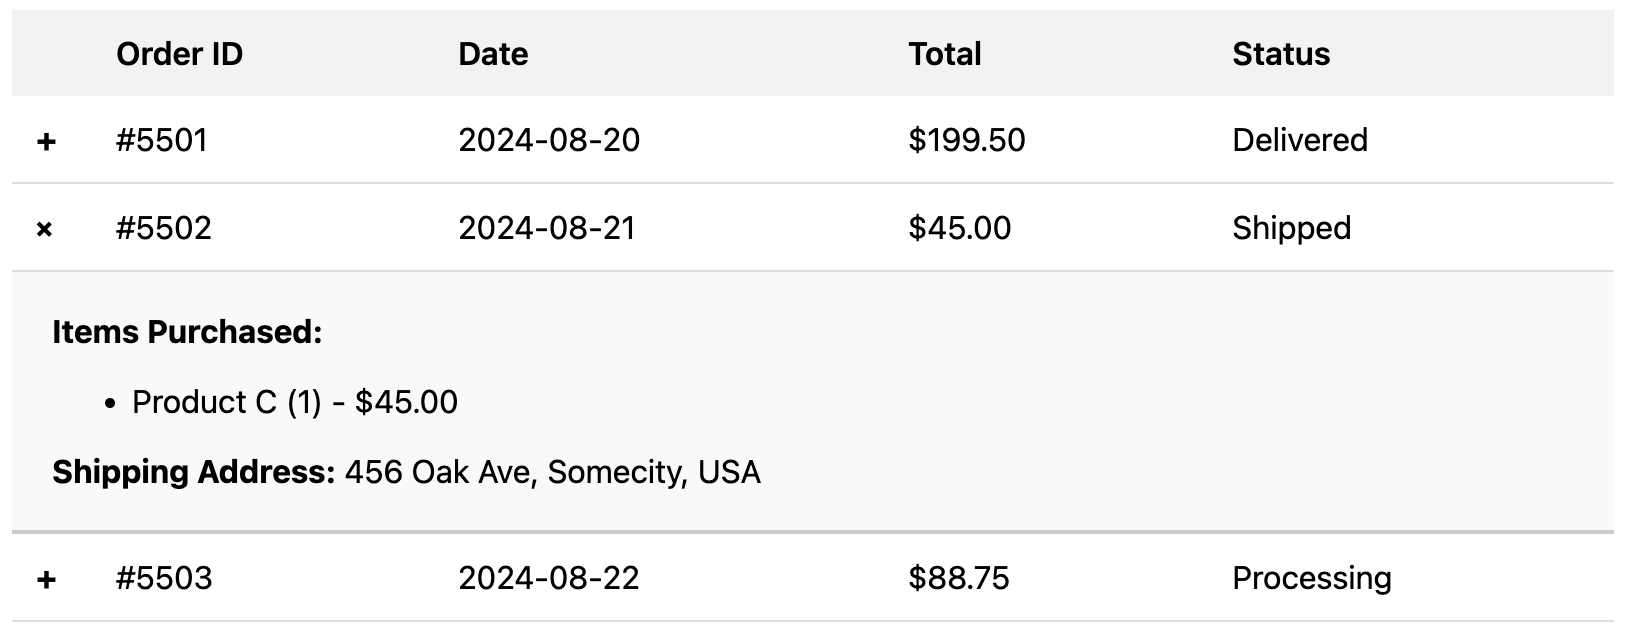Click the date 2024-08-20
The height and width of the screenshot is (638, 1626).
coord(549,140)
